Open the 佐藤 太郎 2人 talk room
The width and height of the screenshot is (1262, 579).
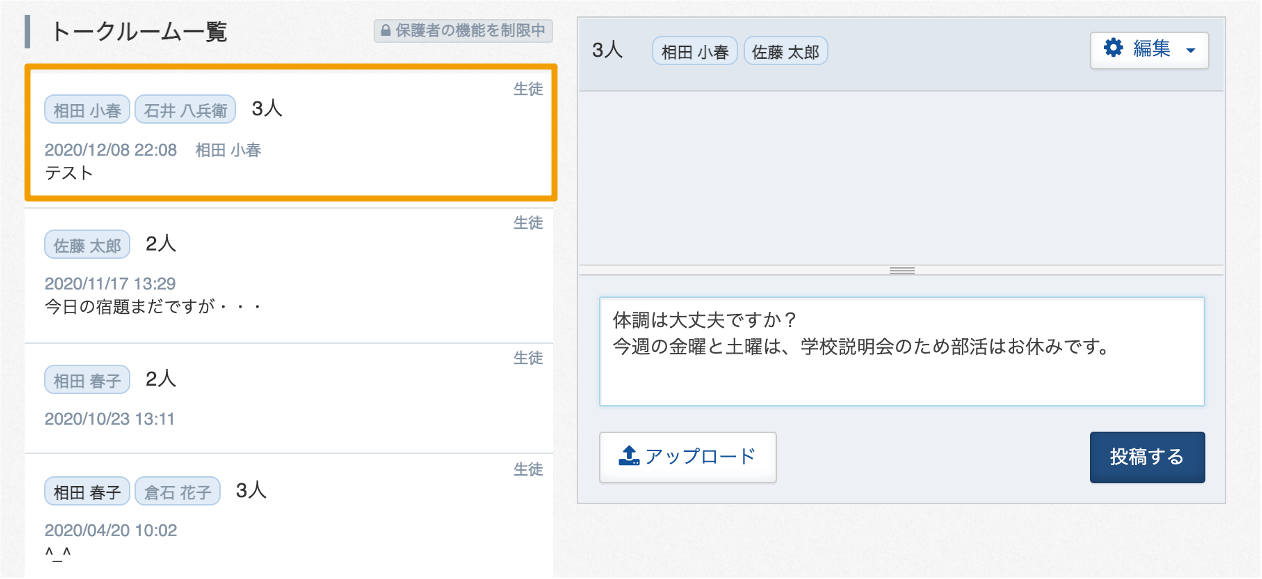tap(289, 276)
